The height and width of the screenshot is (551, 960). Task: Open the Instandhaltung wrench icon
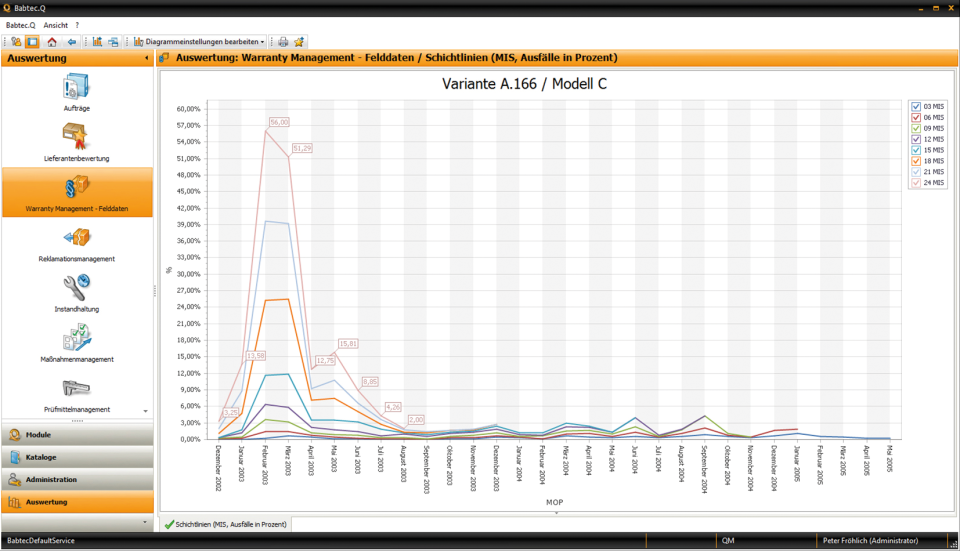coord(77,288)
